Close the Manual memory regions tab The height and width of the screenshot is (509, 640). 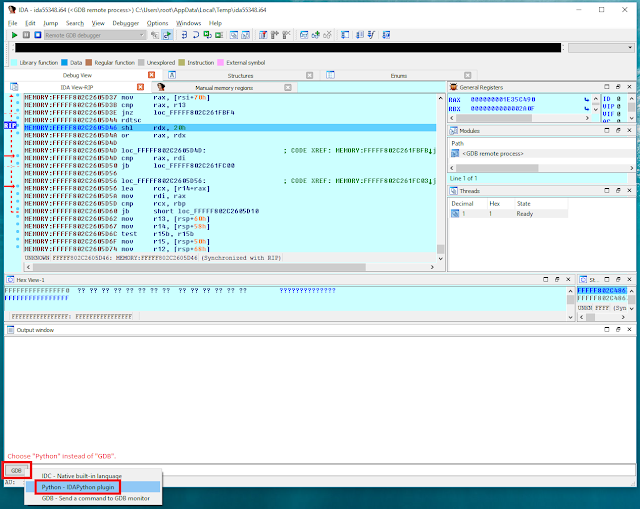pyautogui.click(x=288, y=87)
